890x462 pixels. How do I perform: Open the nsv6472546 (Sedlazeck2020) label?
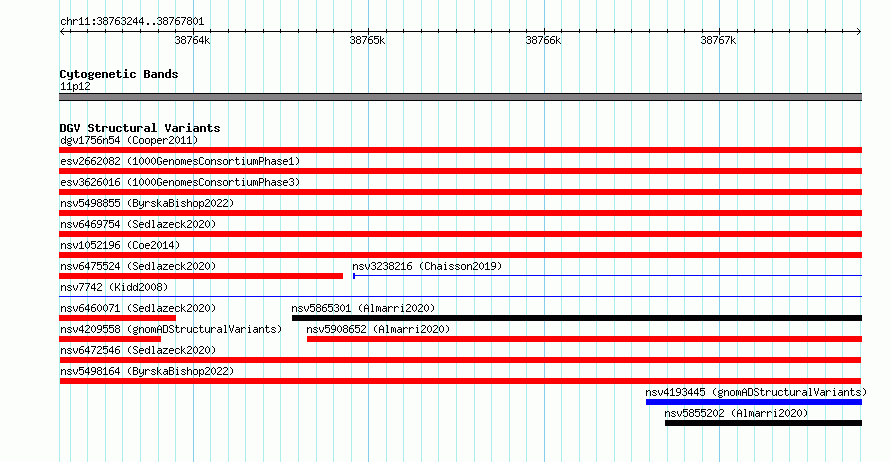tap(138, 350)
